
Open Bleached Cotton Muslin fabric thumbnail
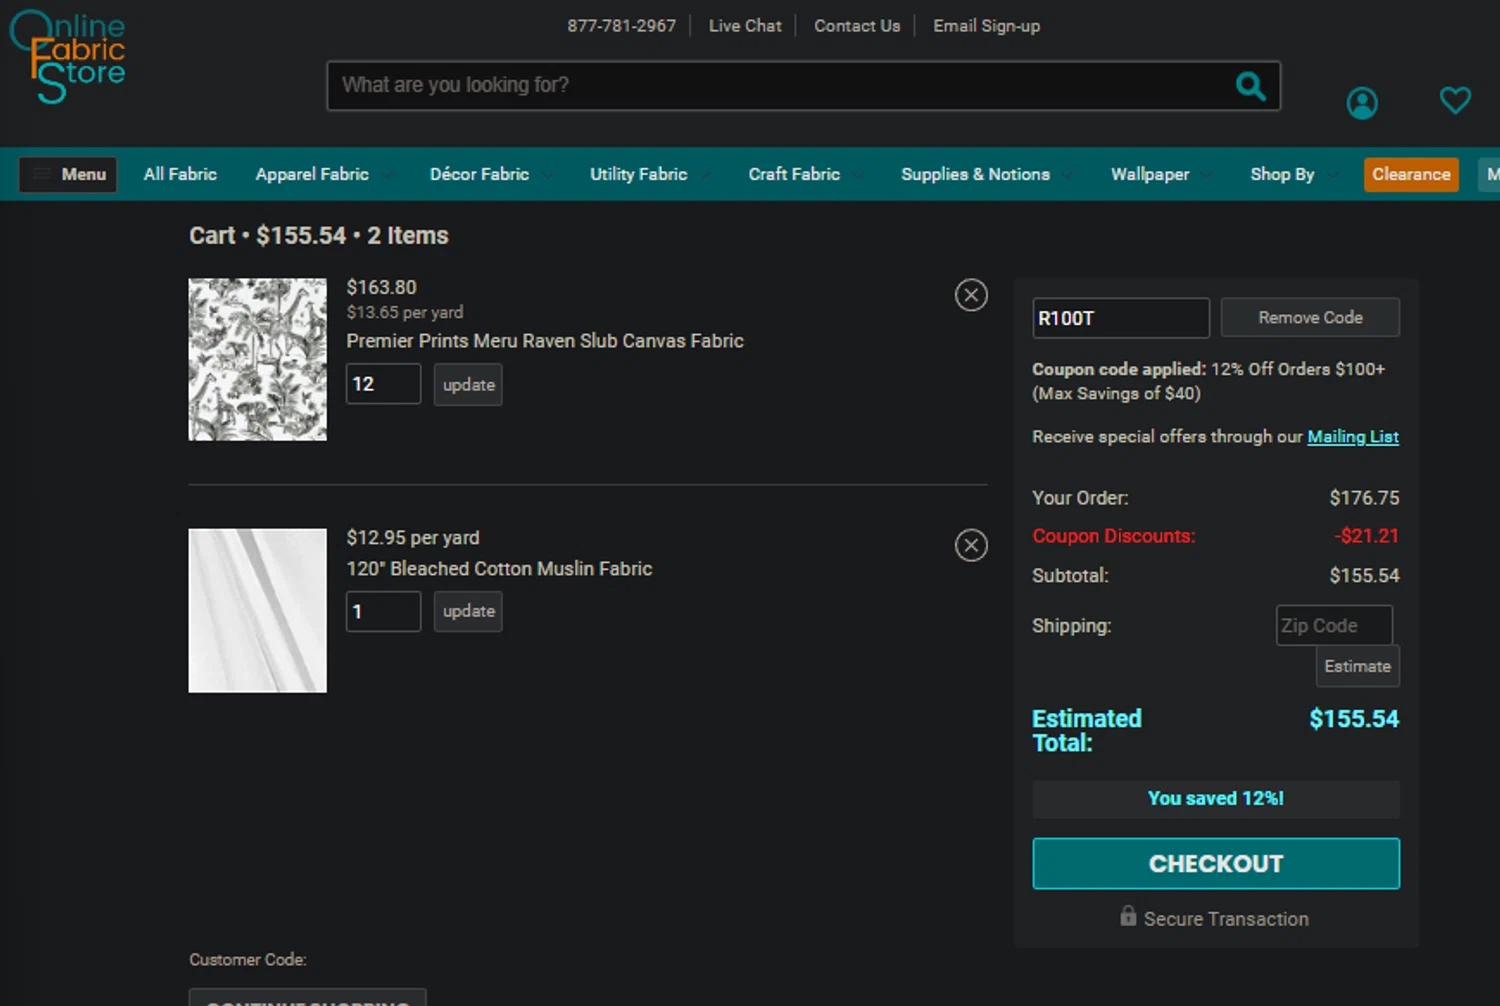point(258,610)
